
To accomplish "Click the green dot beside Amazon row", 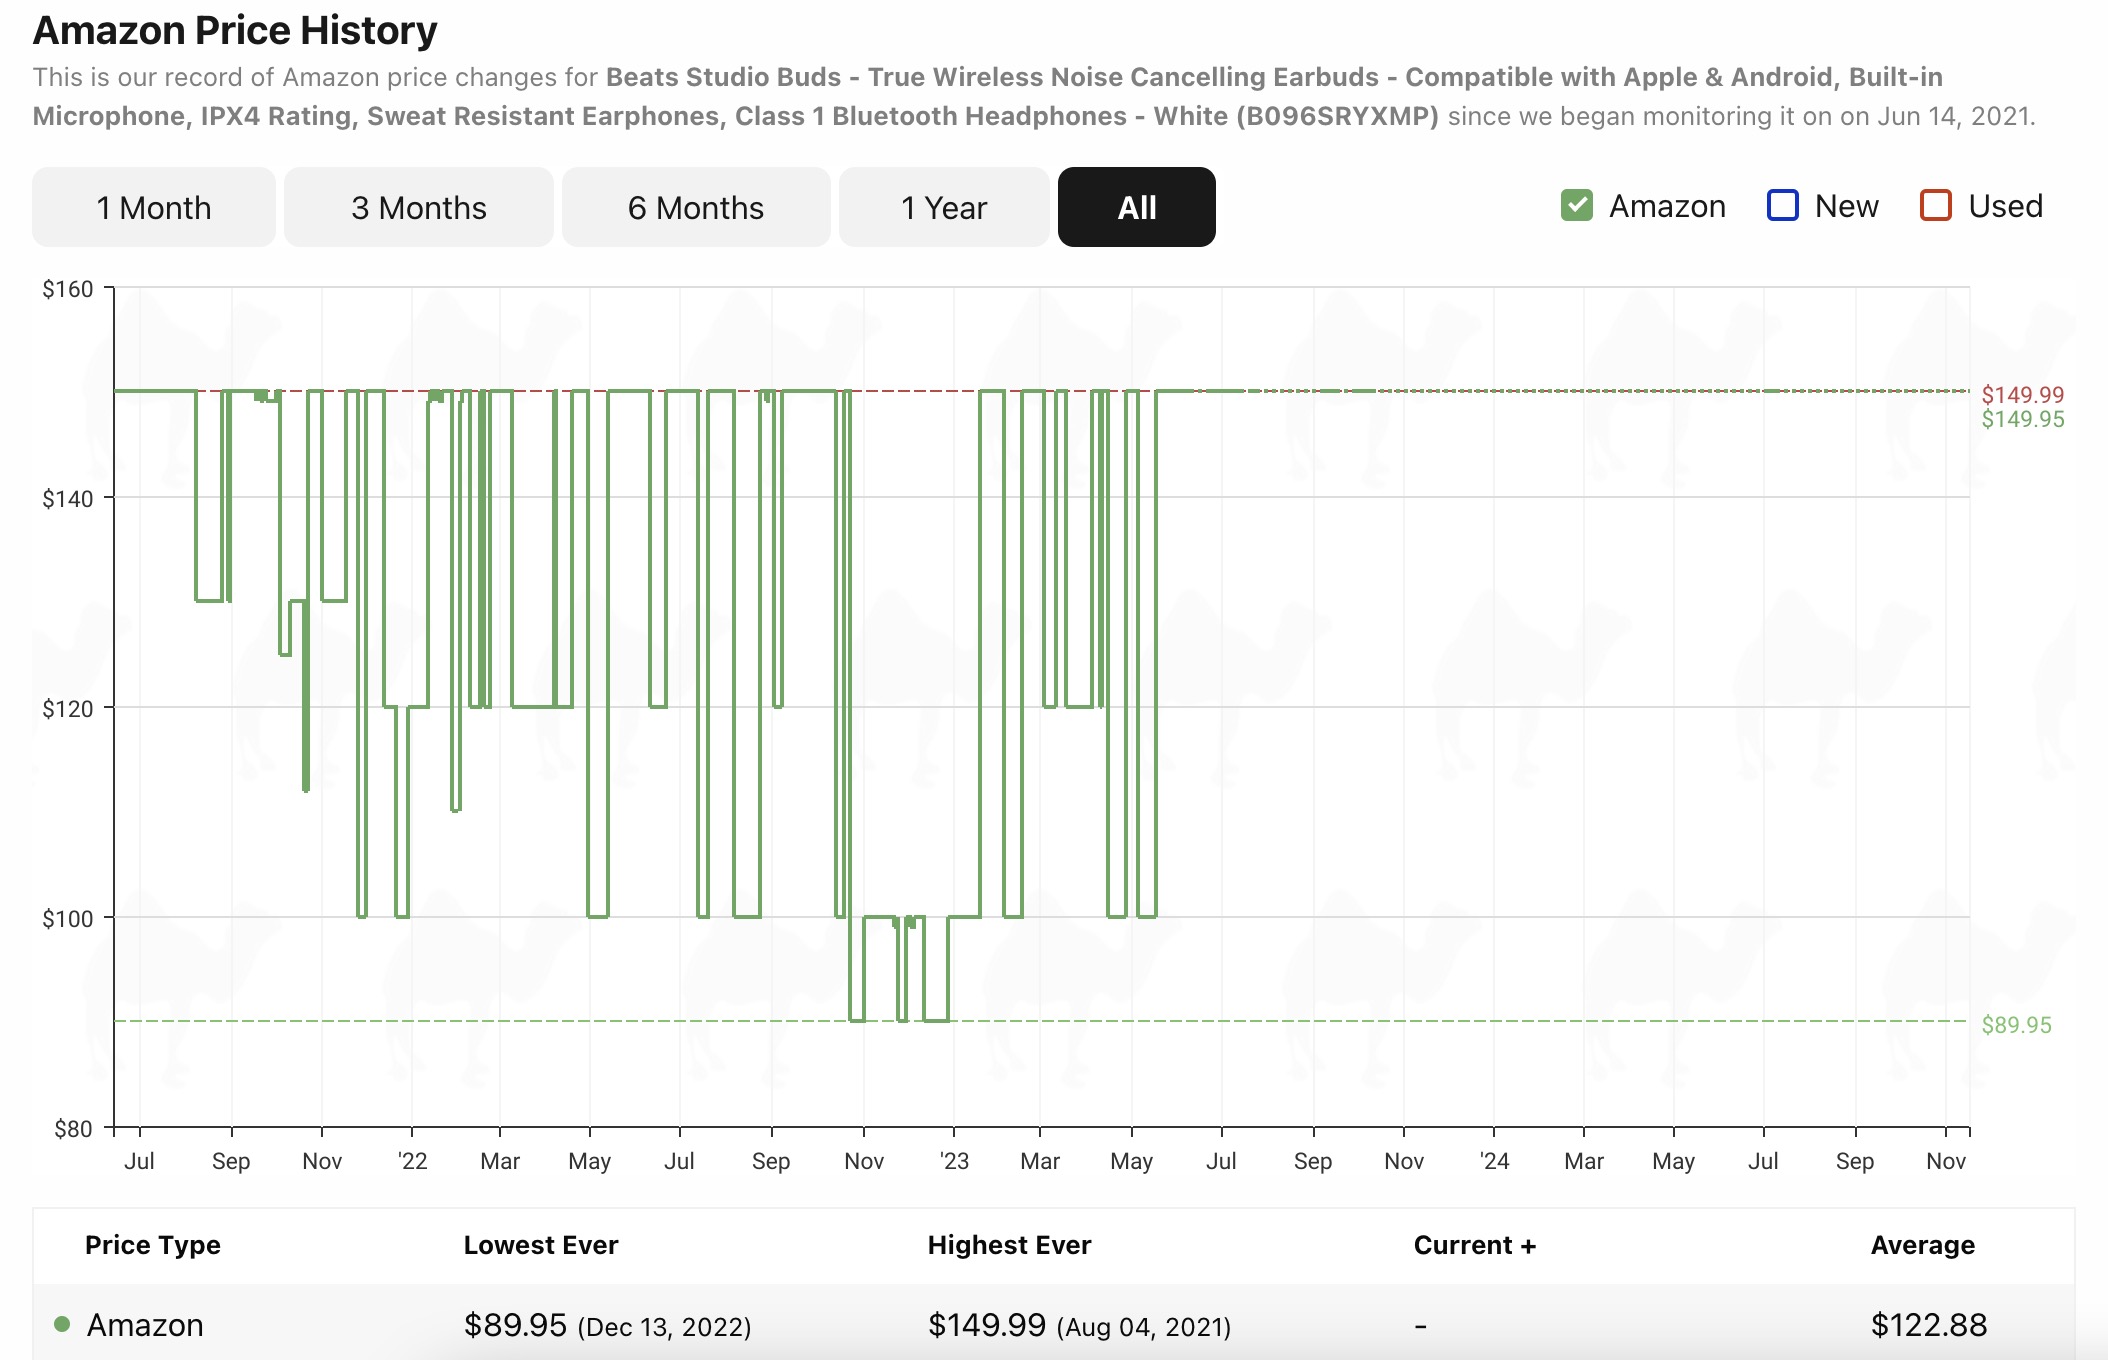I will click(x=62, y=1324).
